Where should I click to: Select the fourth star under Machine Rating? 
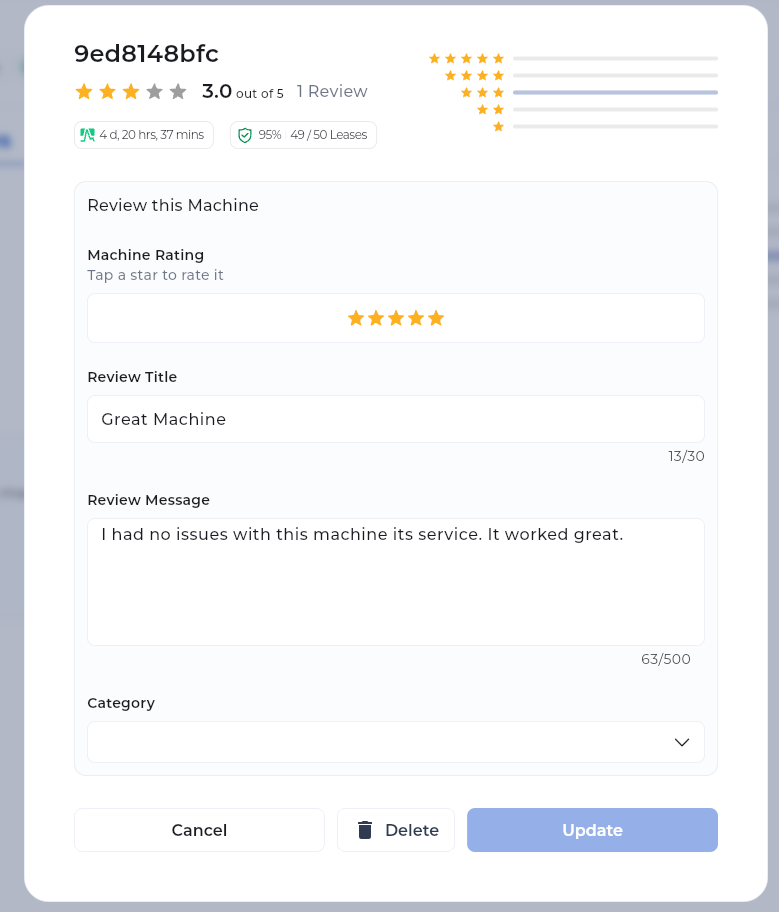tap(416, 318)
